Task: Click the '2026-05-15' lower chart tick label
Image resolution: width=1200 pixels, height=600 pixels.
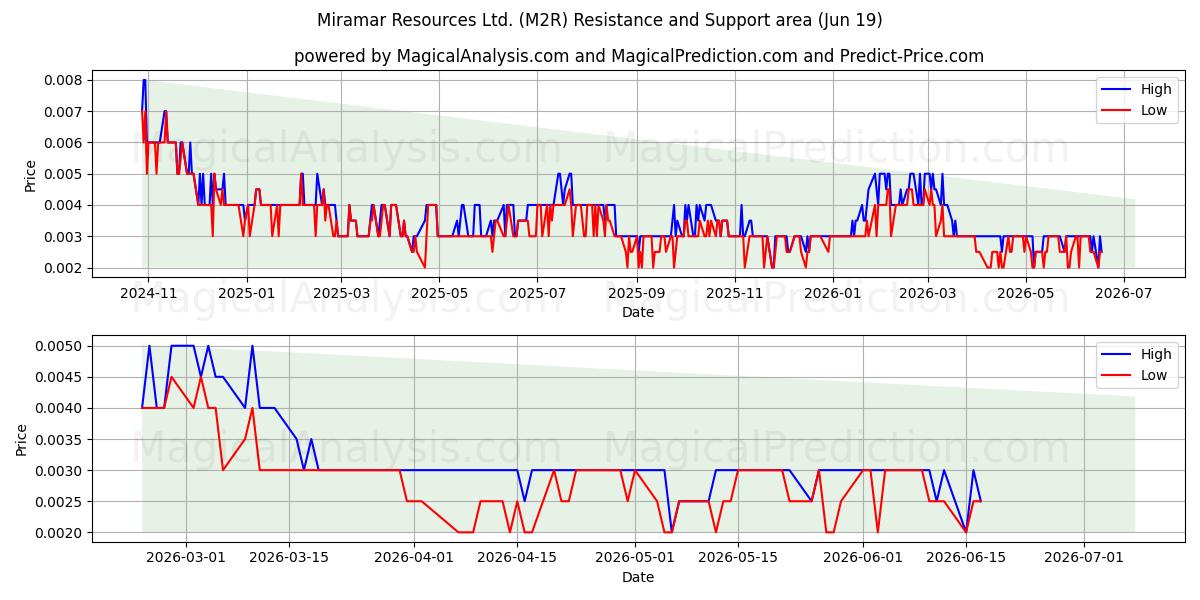Action: click(x=738, y=558)
